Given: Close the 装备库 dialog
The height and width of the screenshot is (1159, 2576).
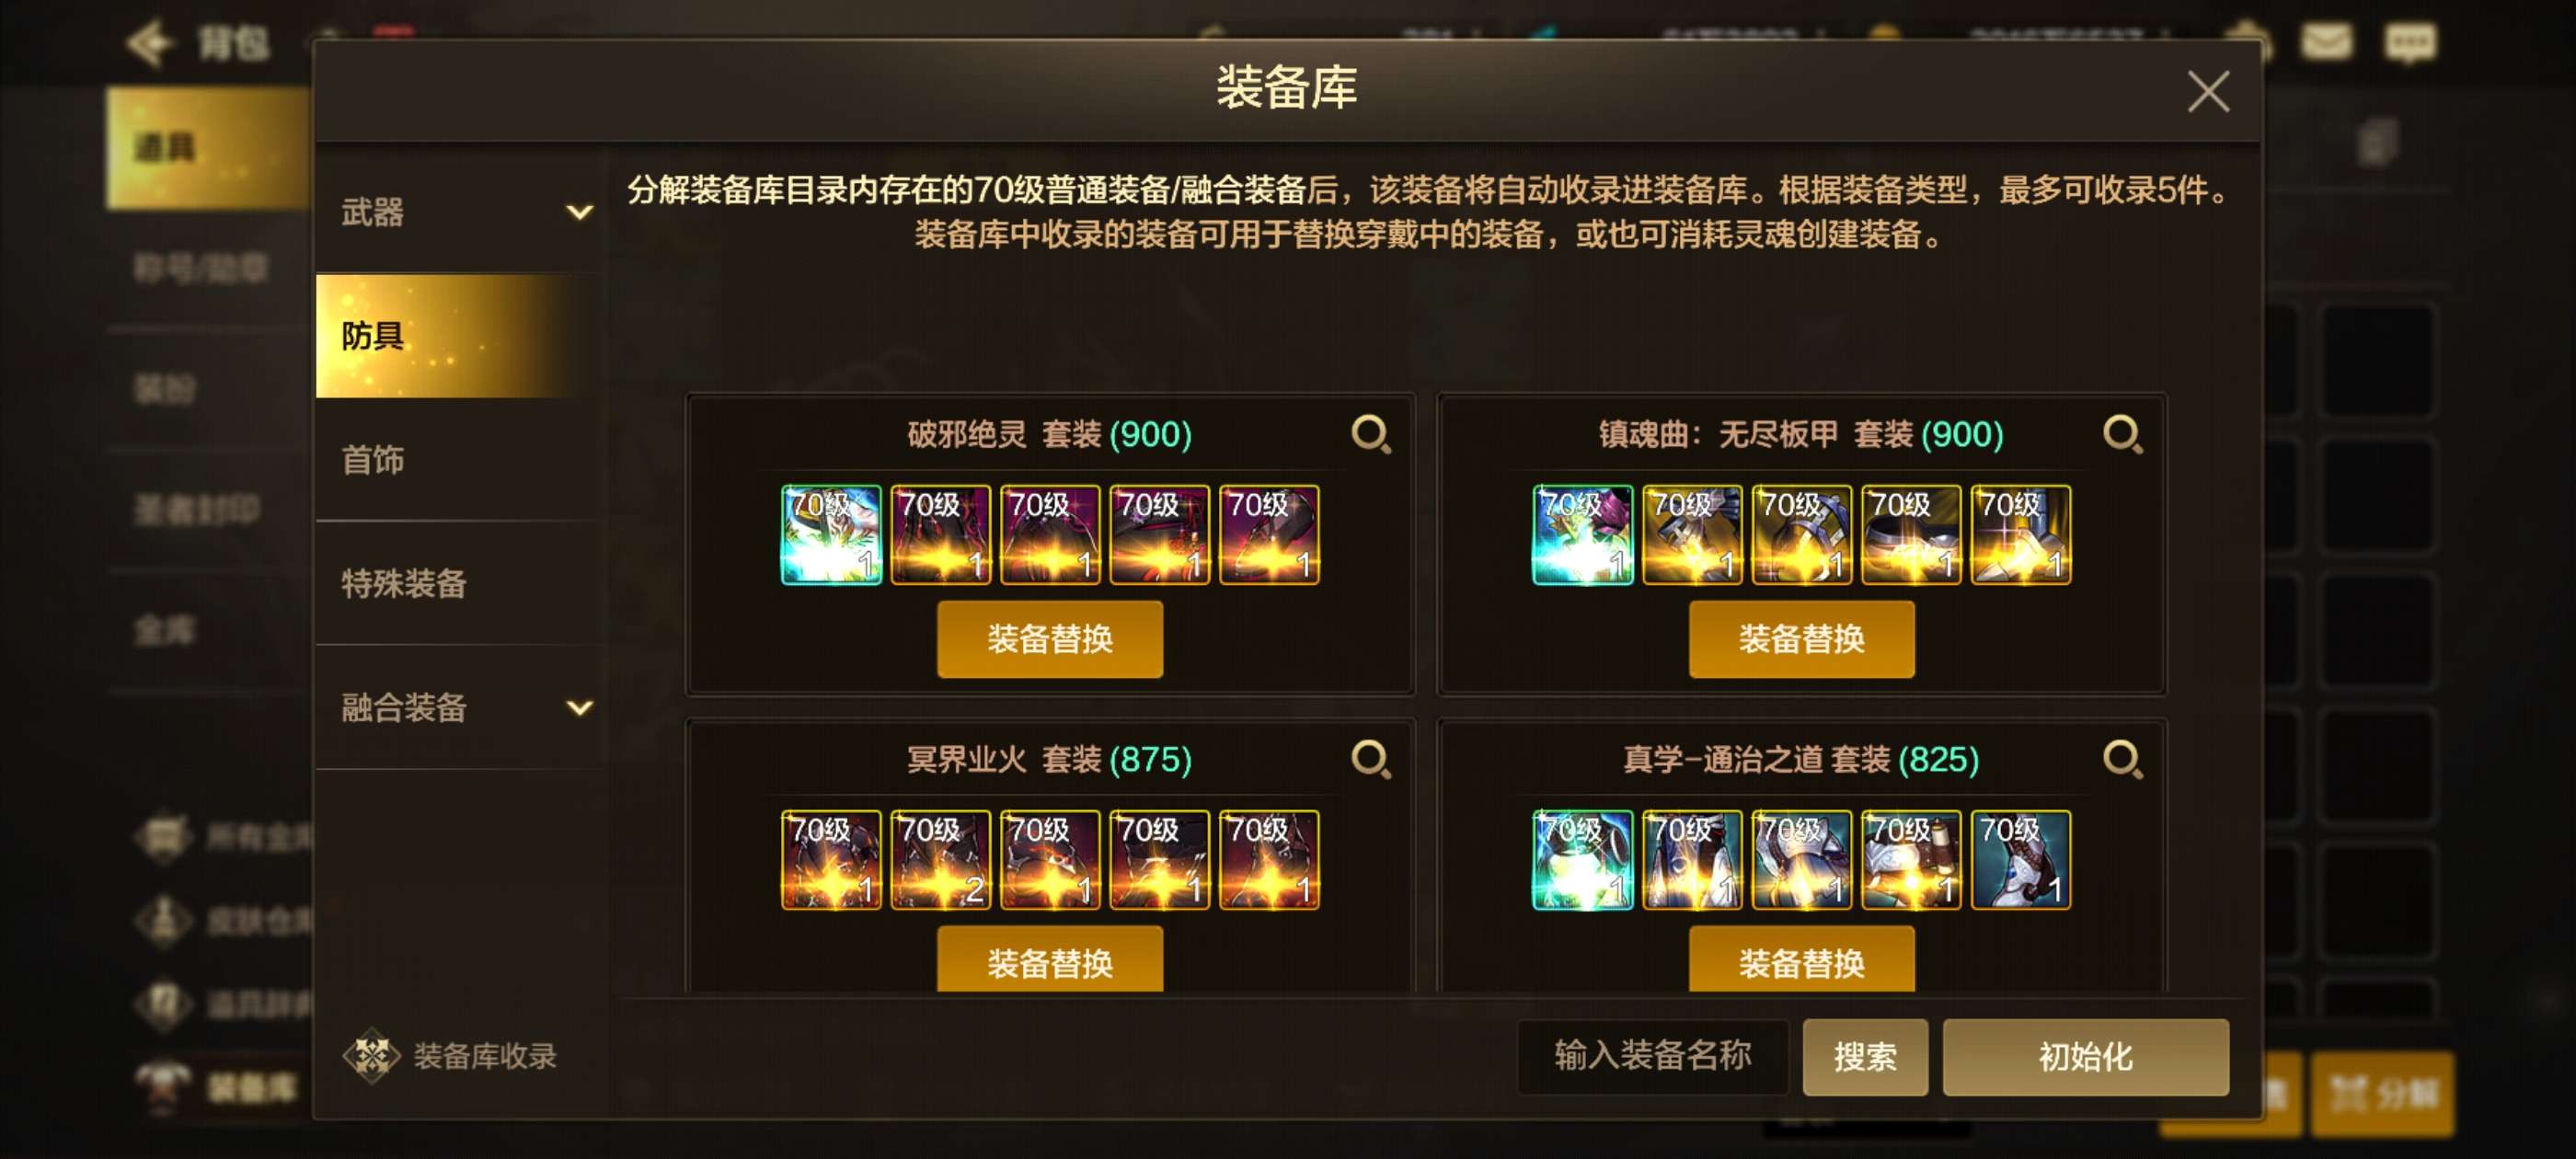Looking at the screenshot, I should [2208, 92].
